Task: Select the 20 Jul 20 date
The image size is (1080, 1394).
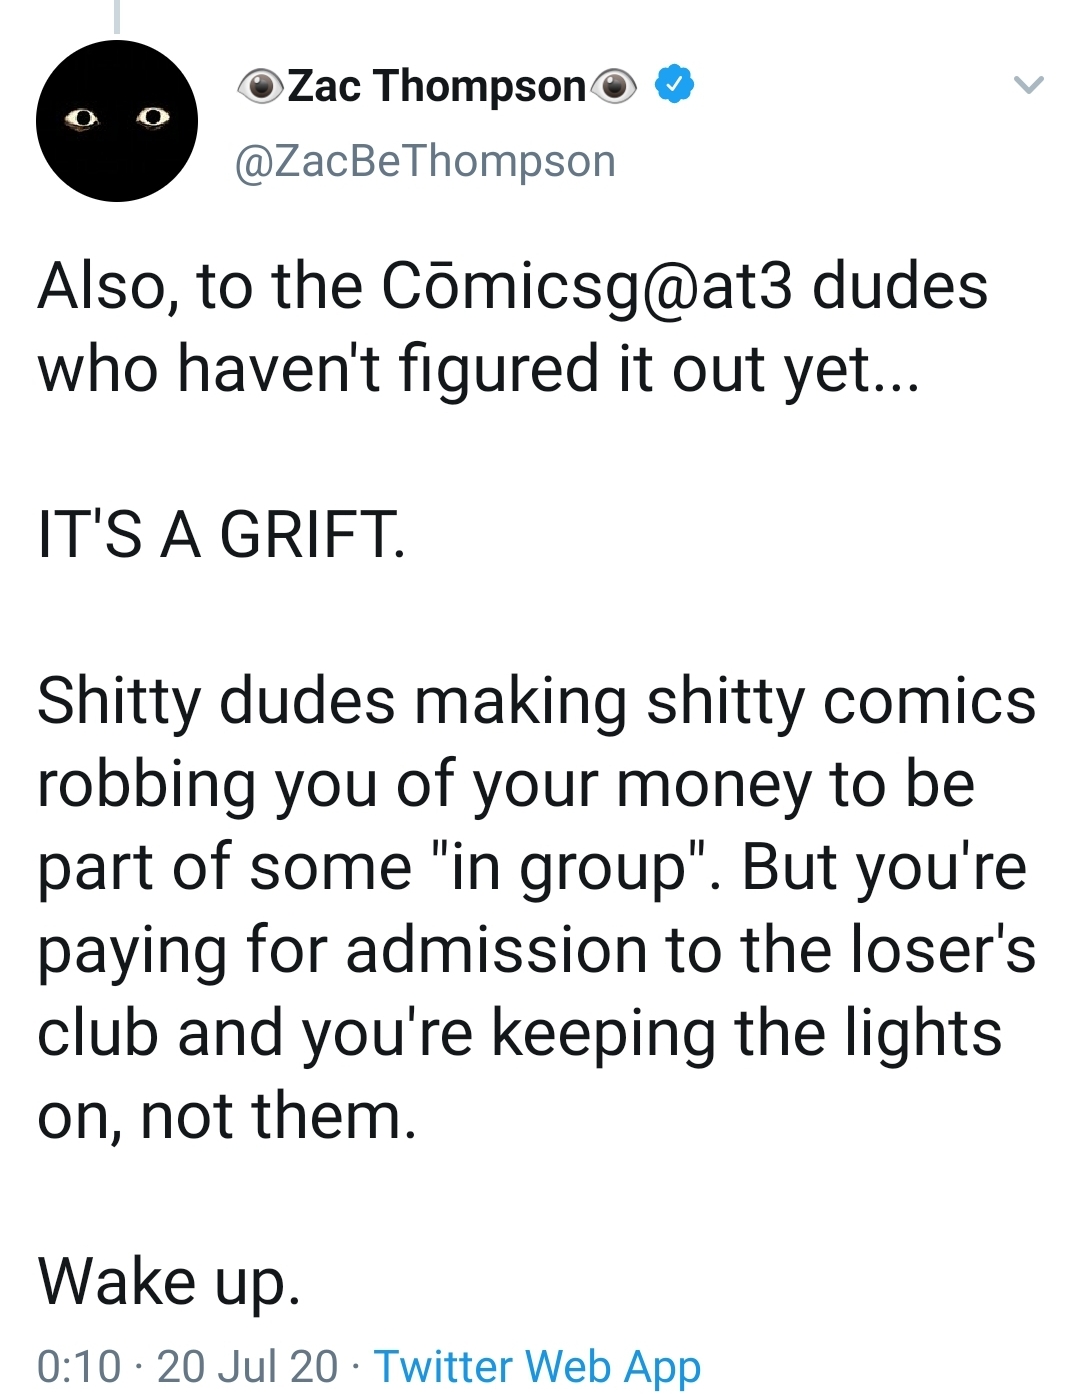Action: (x=247, y=1366)
